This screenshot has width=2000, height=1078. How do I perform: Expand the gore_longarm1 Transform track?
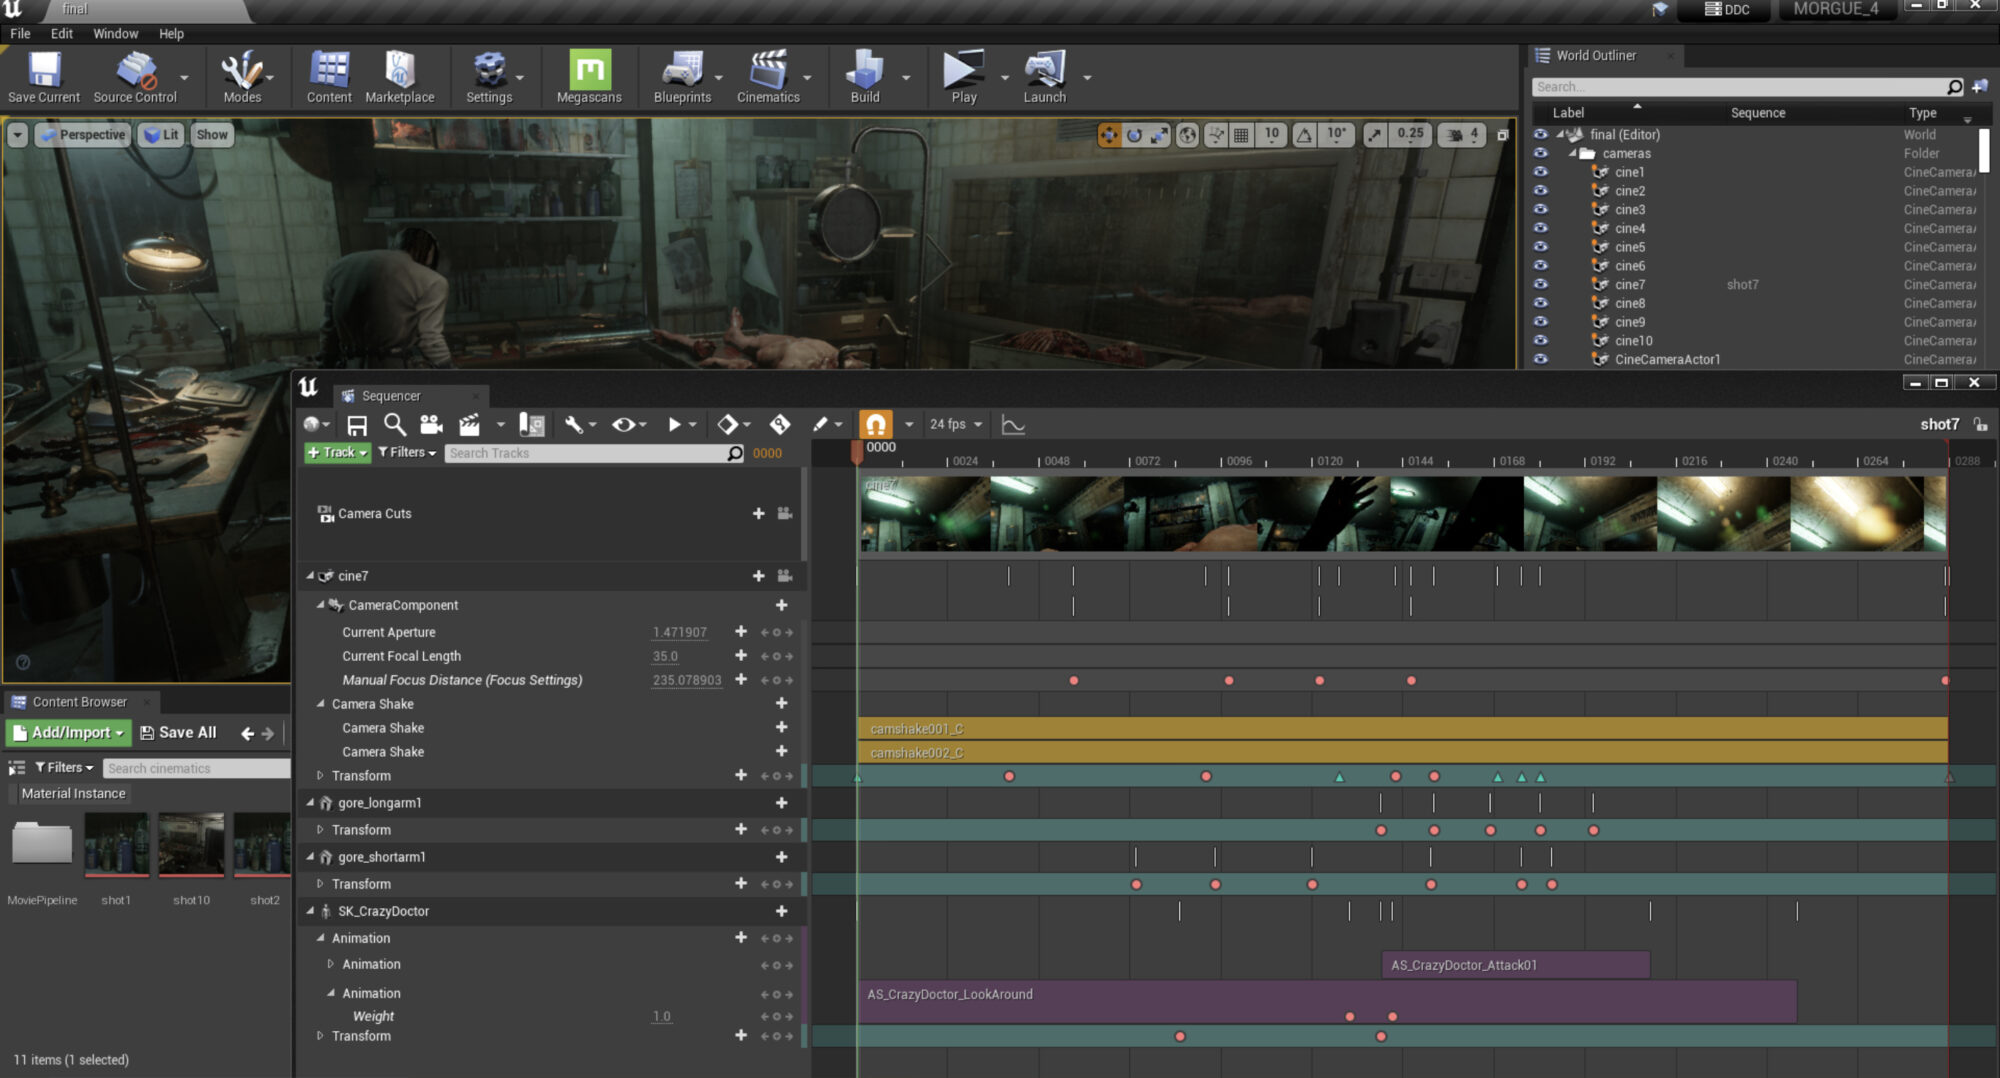pyautogui.click(x=320, y=830)
